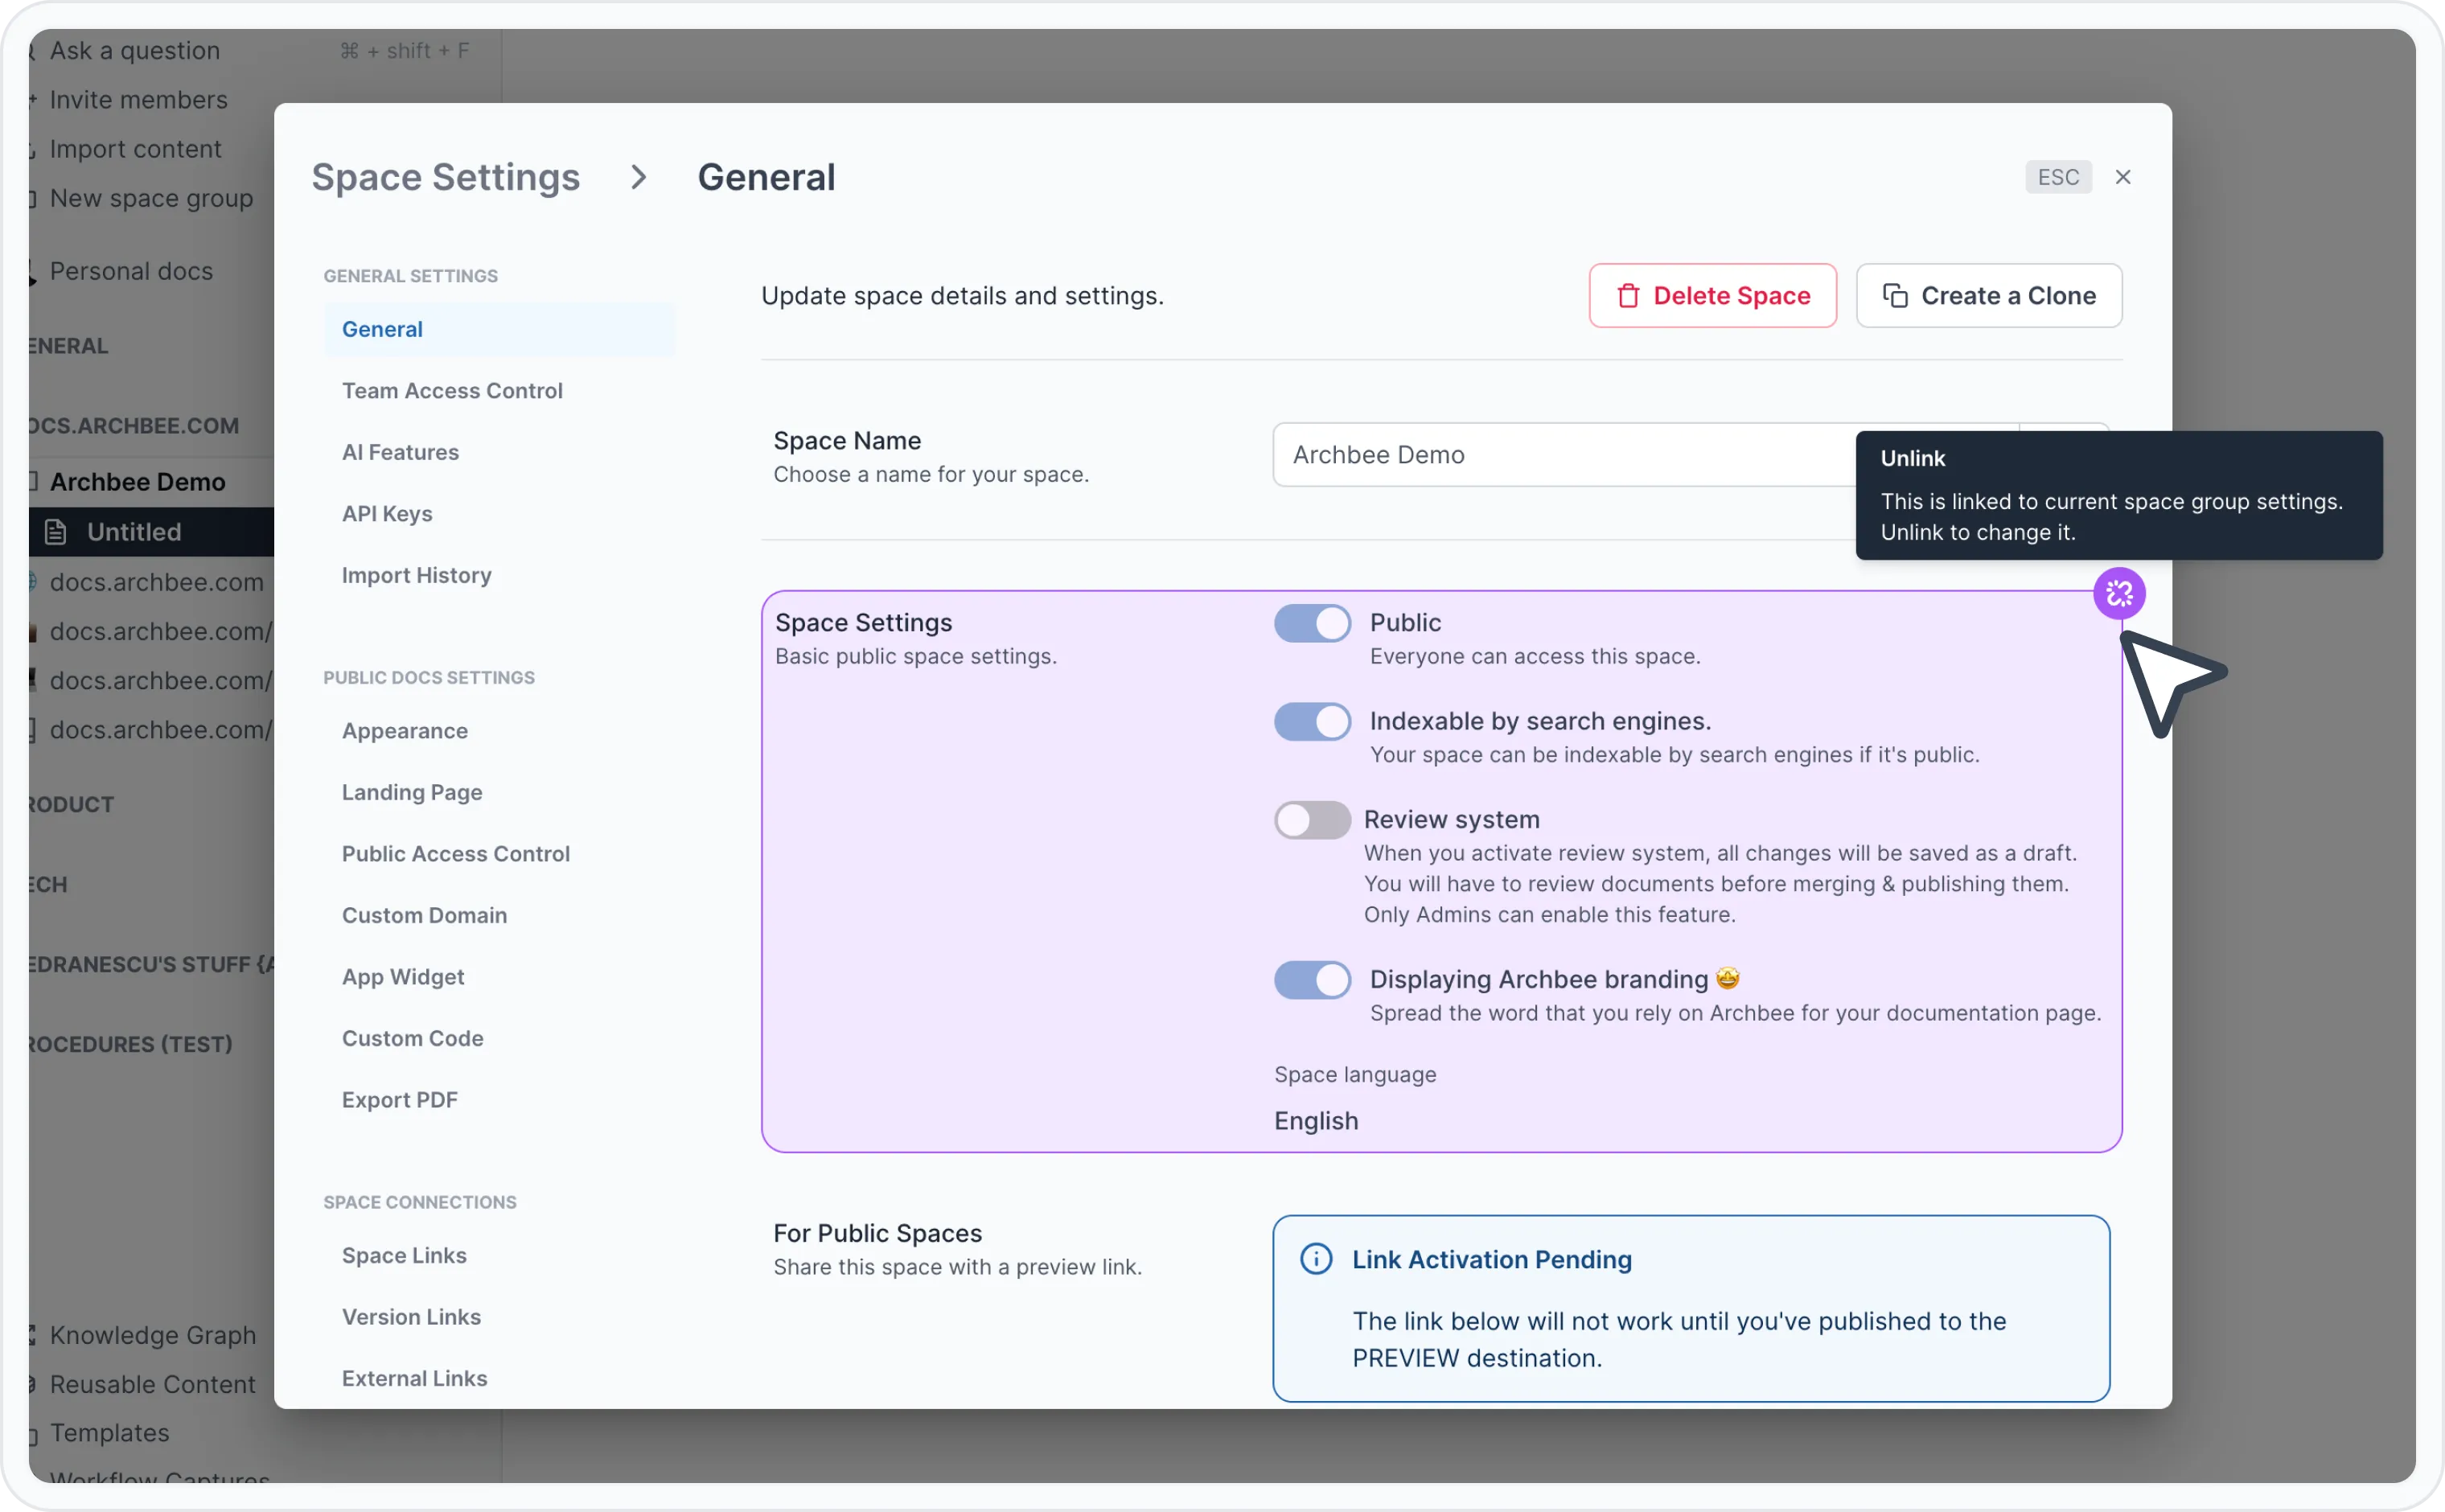Toggle Displaying Archbee branding switch
The width and height of the screenshot is (2445, 1512).
tap(1311, 980)
